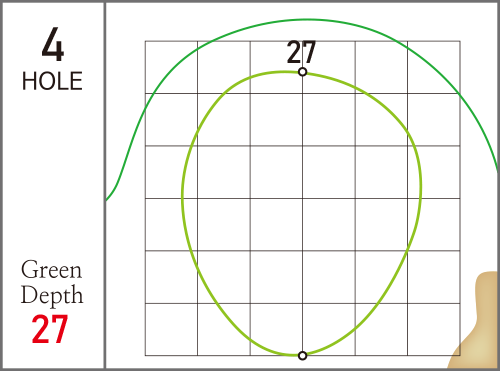Click the bottom green edge marker circle

click(x=302, y=356)
